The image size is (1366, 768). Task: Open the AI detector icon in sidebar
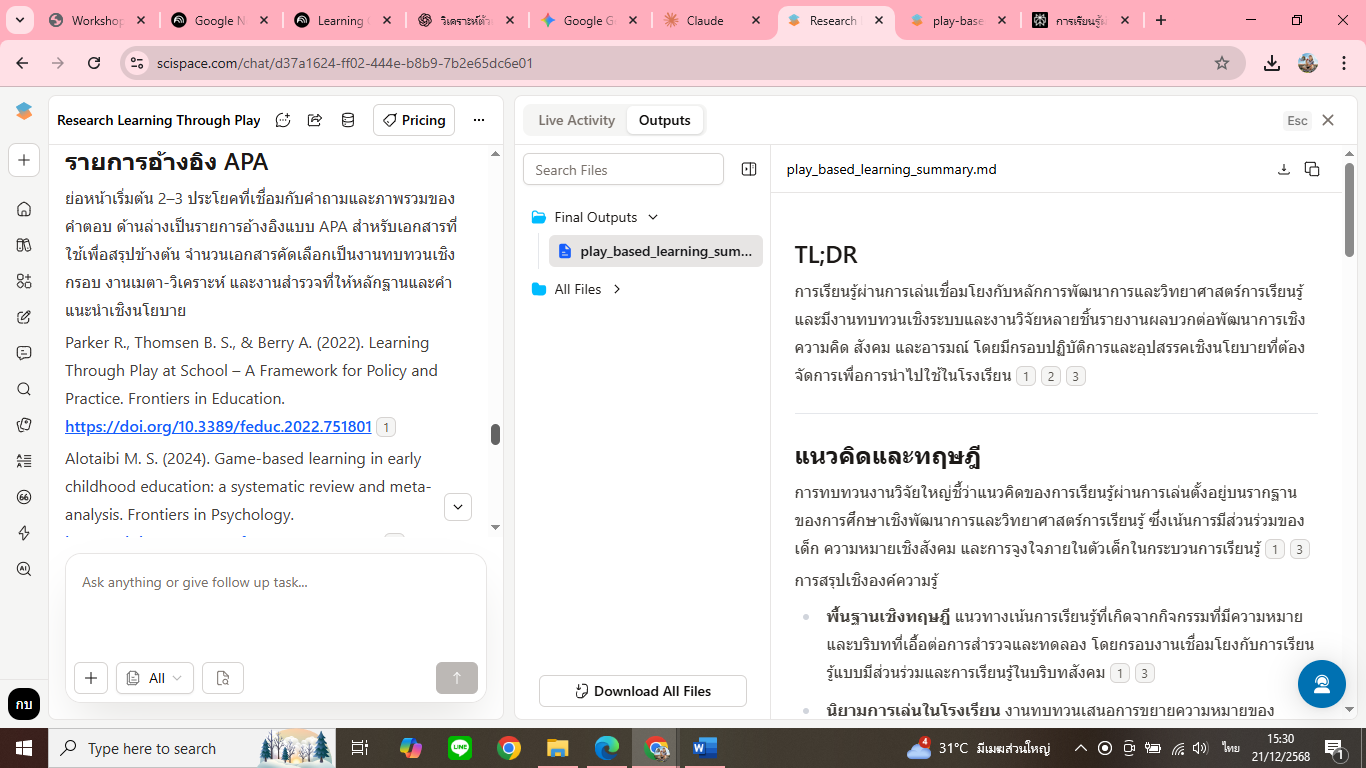pos(24,568)
